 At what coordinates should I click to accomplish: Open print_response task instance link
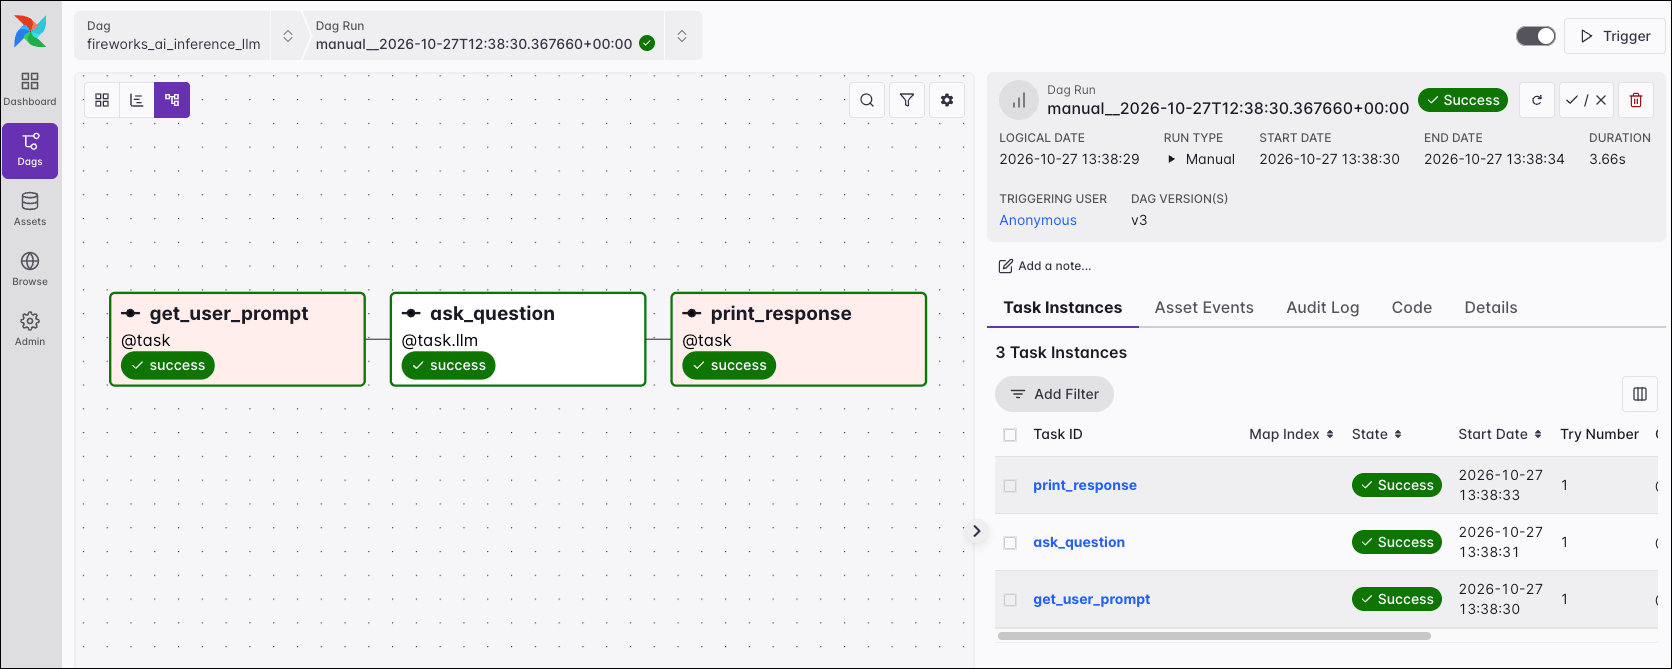click(x=1085, y=485)
